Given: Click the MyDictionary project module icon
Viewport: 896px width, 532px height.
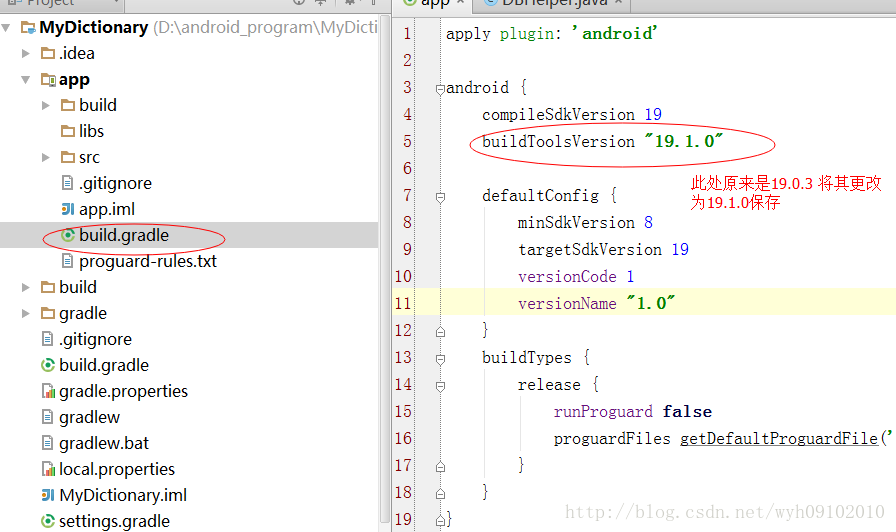Looking at the screenshot, I should pyautogui.click(x=28, y=27).
